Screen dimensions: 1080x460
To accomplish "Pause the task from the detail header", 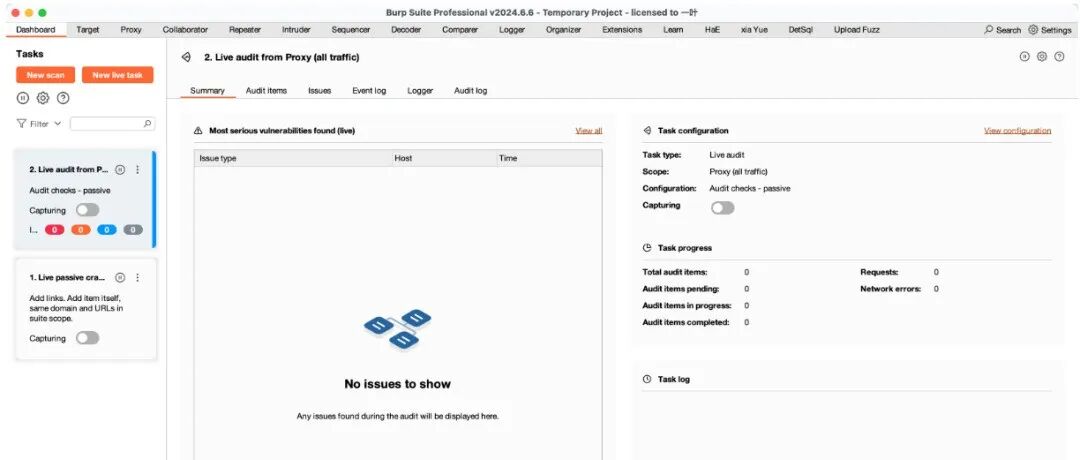I will click(x=1024, y=56).
